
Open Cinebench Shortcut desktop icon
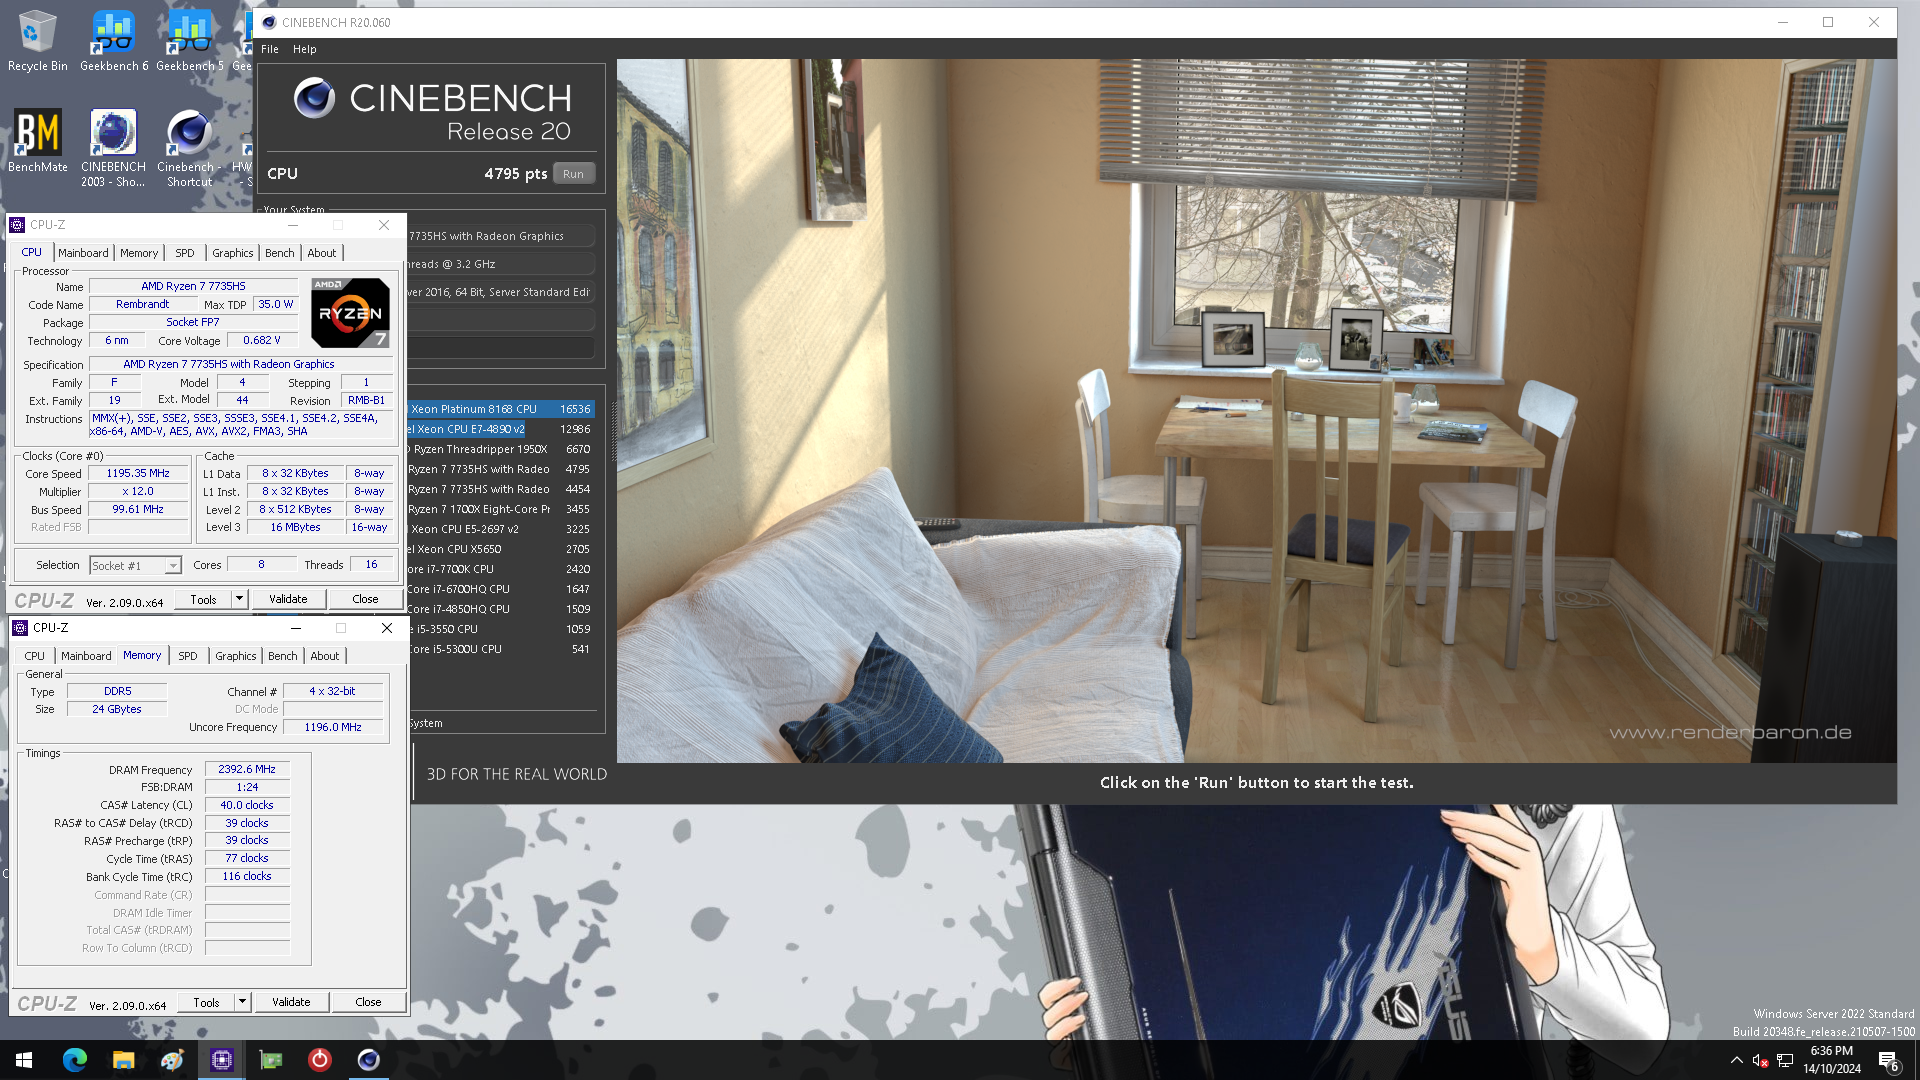click(x=189, y=148)
